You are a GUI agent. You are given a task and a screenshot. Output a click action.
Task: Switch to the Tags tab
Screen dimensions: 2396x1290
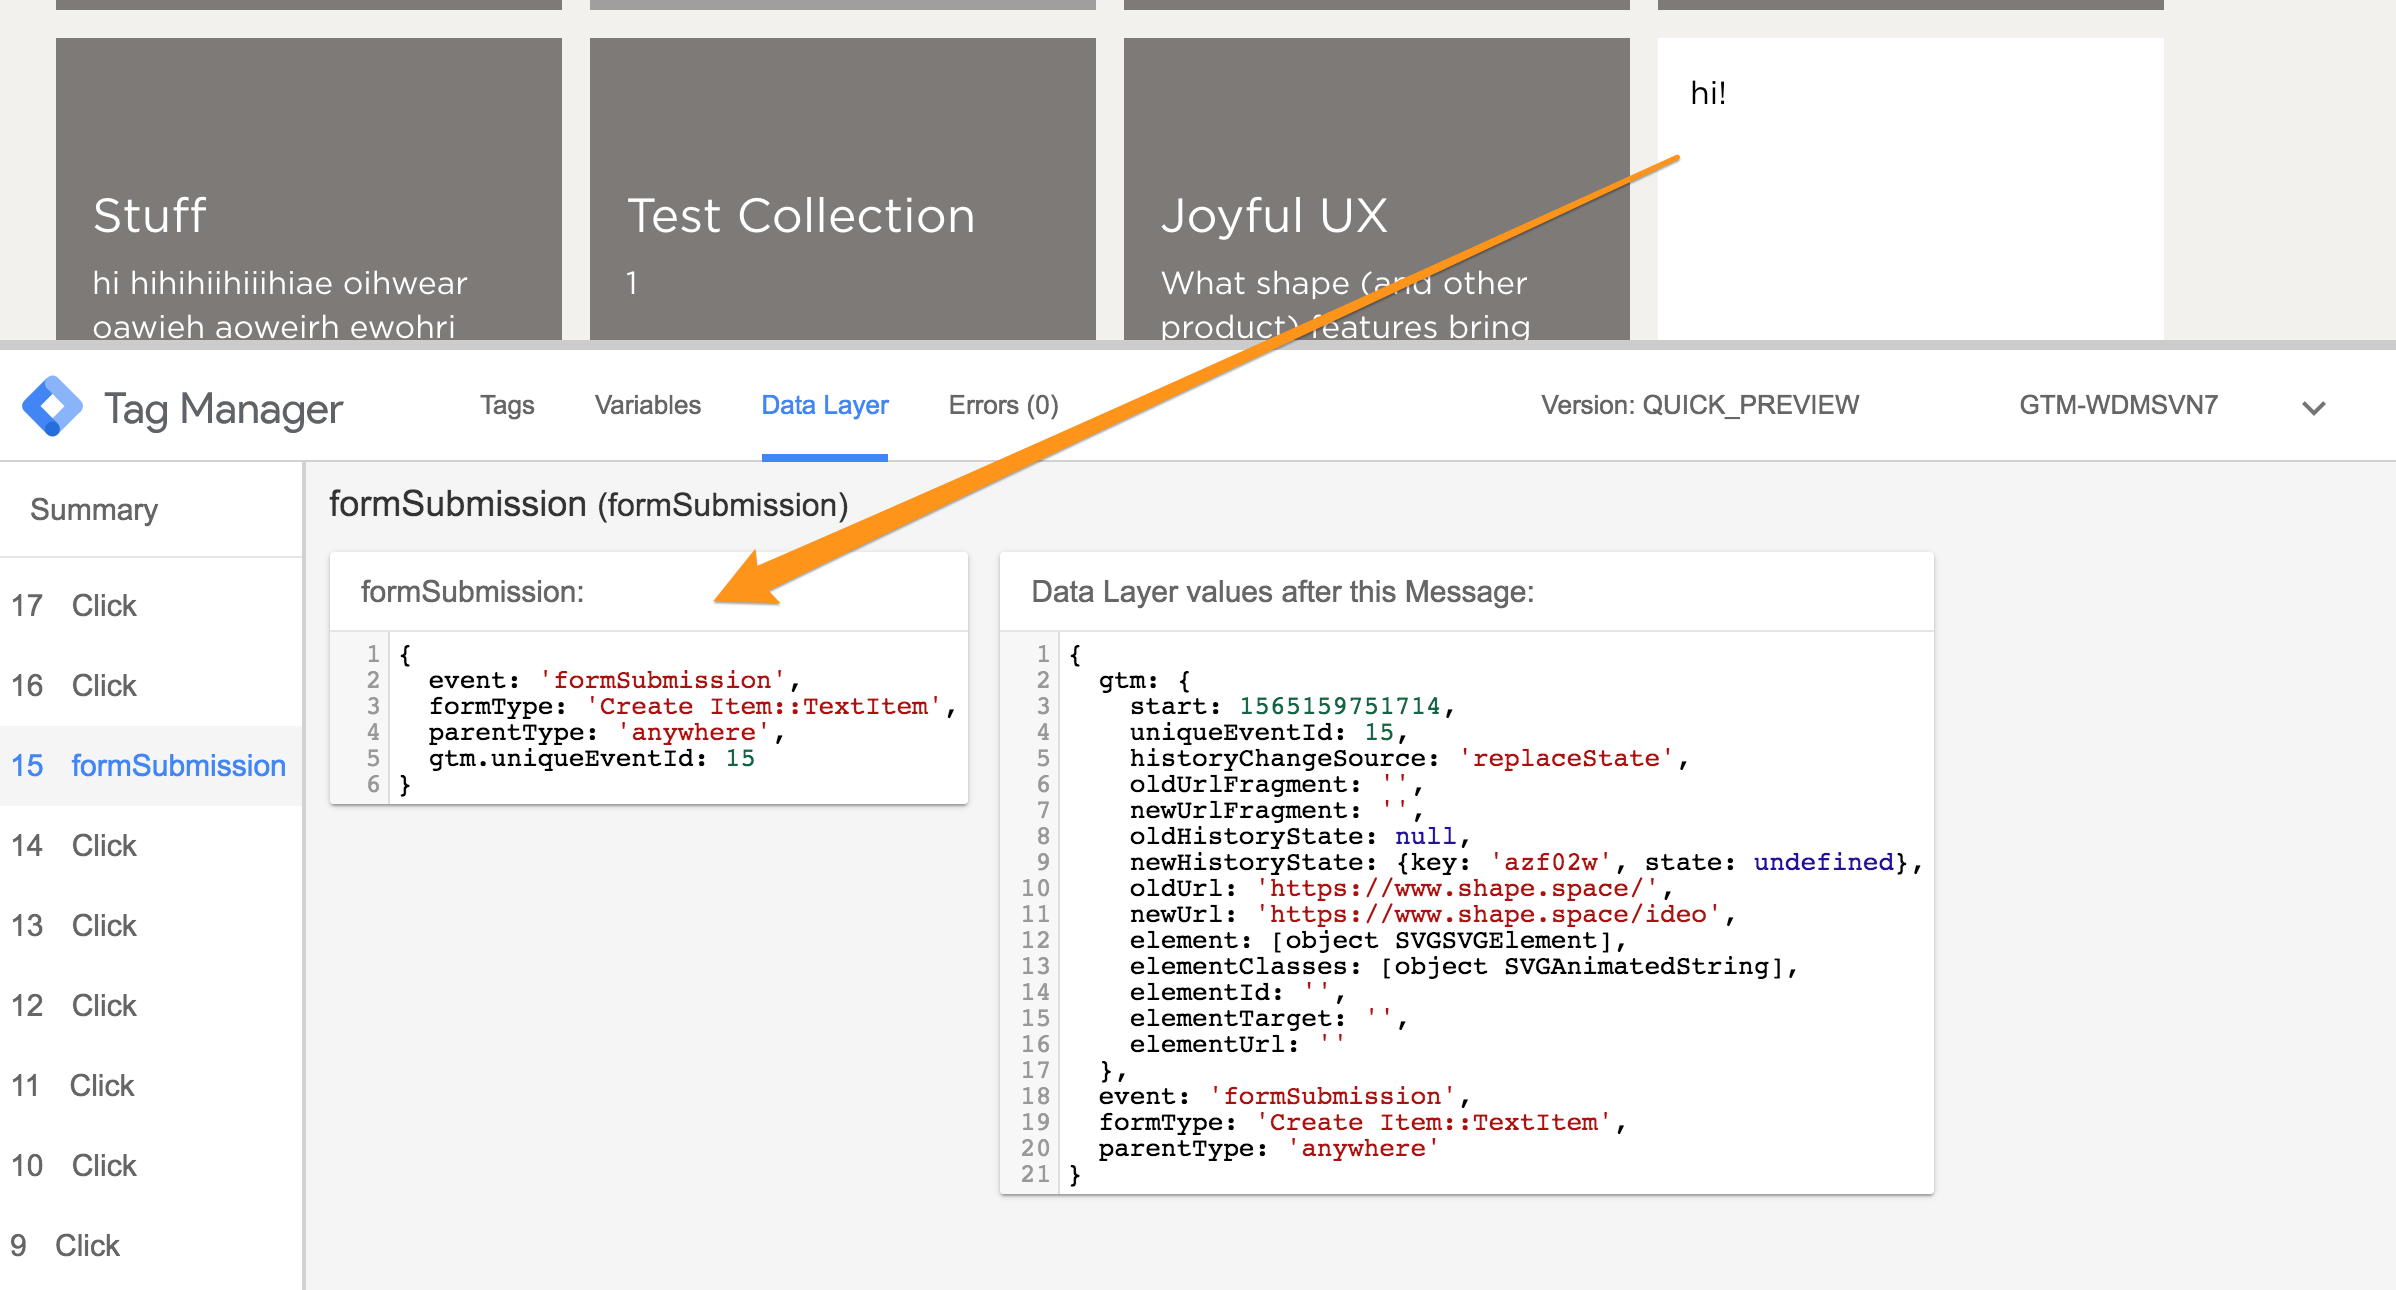pos(507,405)
